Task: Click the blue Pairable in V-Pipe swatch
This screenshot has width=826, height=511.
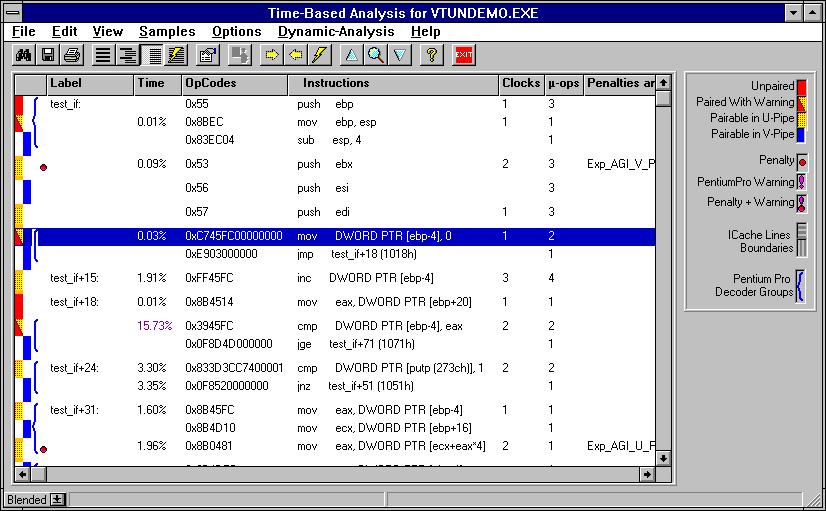Action: [801, 133]
